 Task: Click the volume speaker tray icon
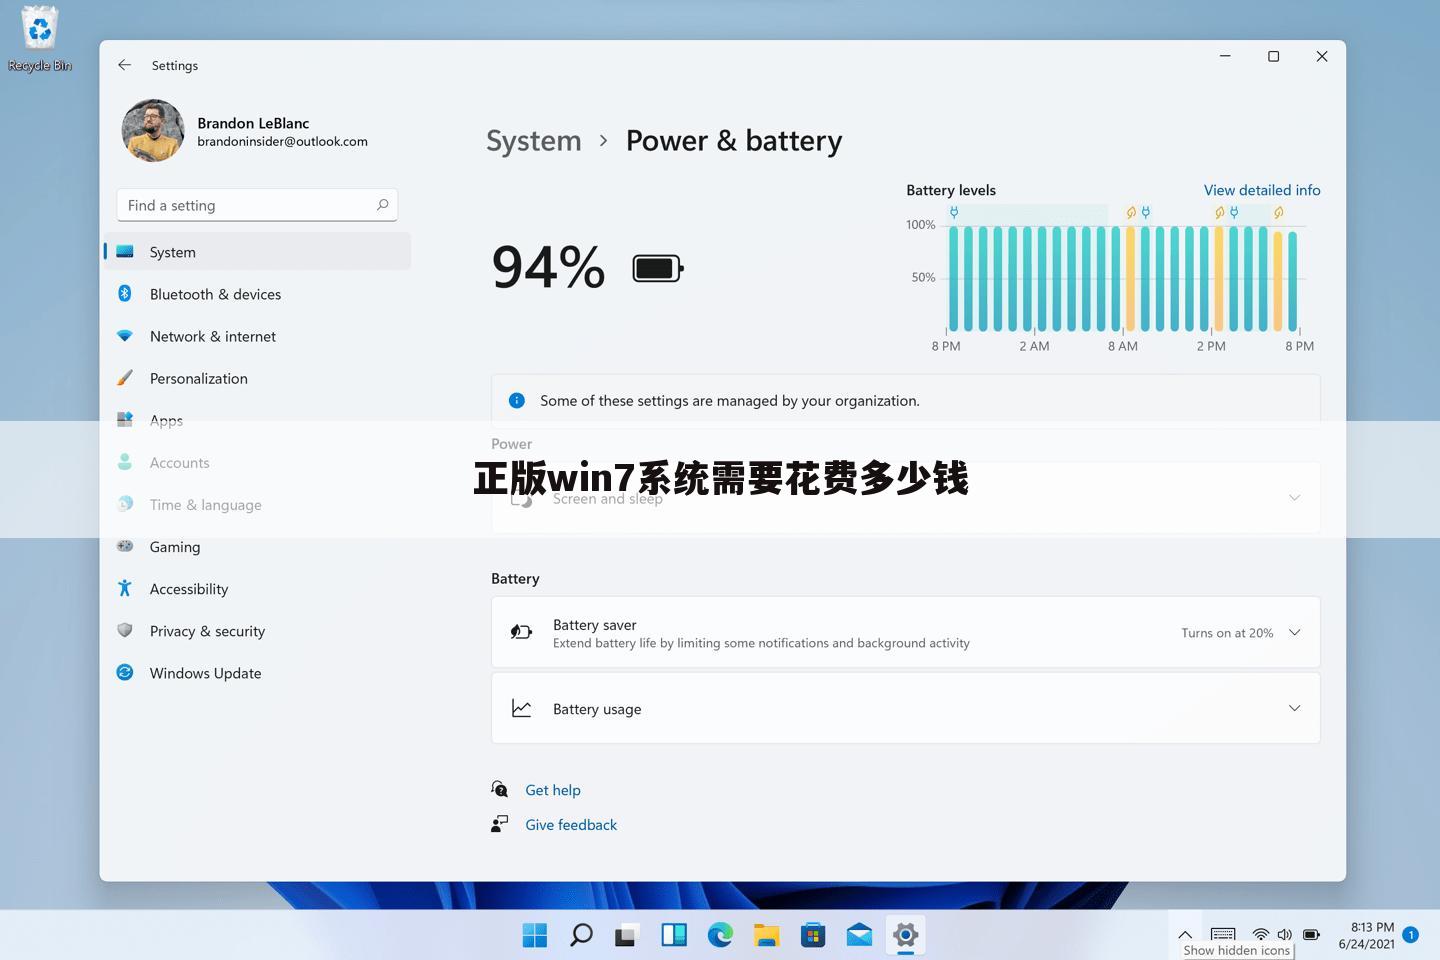(x=1285, y=935)
